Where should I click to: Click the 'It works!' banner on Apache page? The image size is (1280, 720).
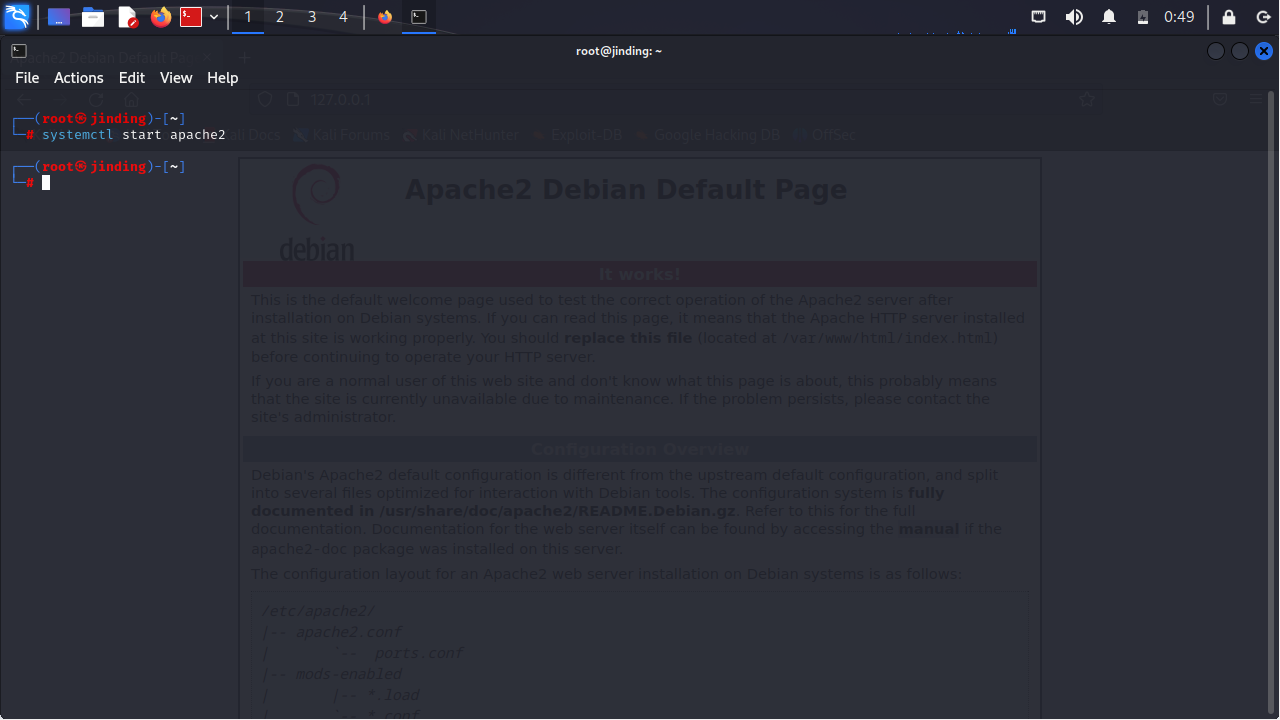[640, 274]
